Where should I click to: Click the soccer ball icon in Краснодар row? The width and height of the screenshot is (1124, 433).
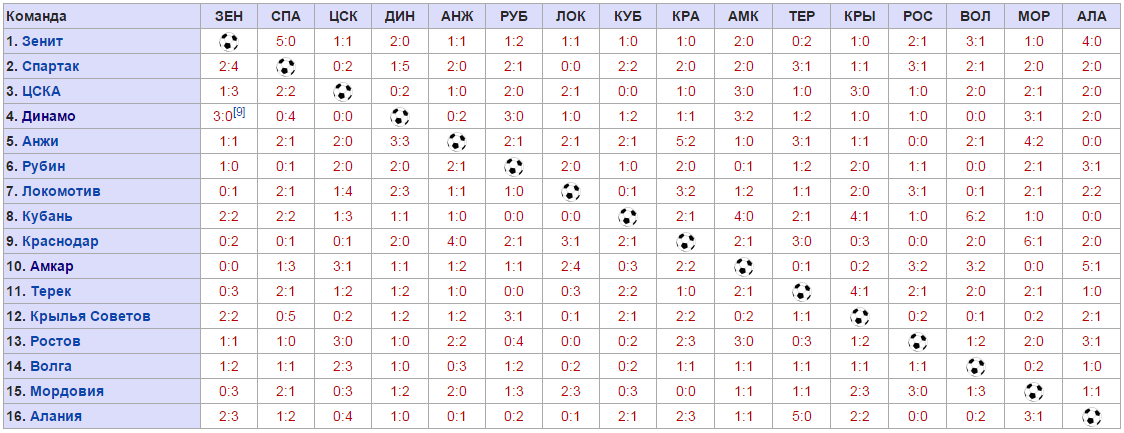pyautogui.click(x=685, y=242)
